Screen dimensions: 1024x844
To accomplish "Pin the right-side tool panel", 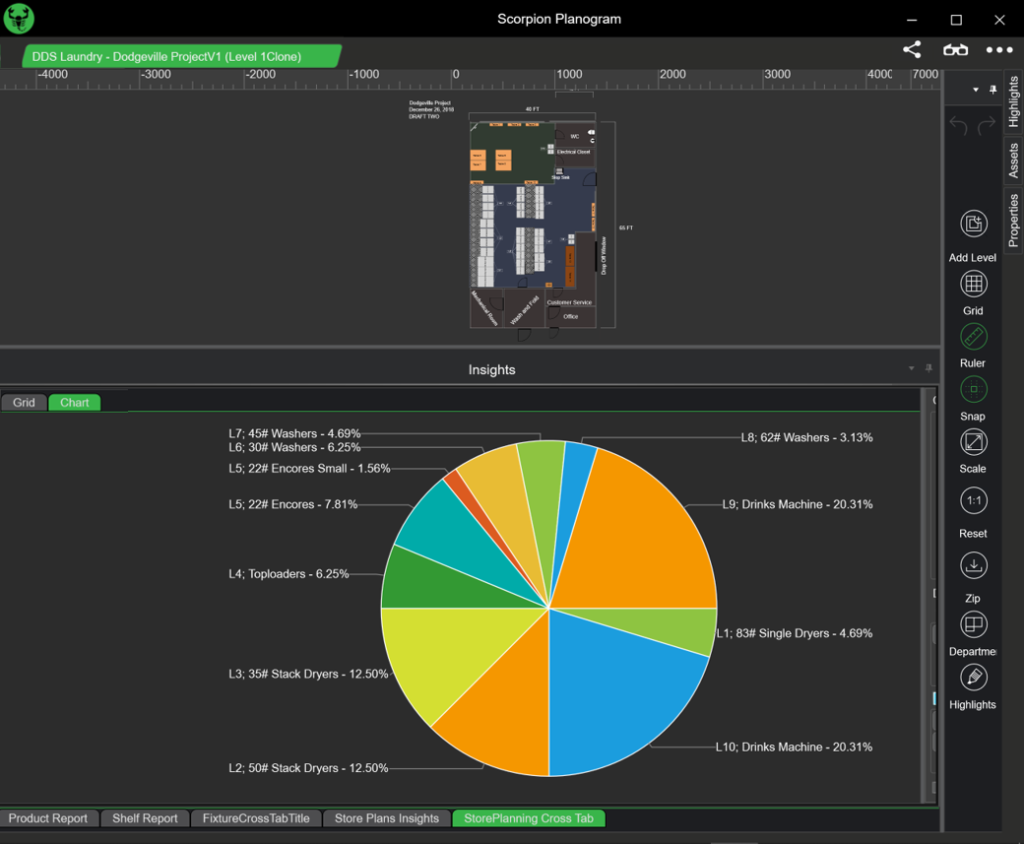I will 993,89.
